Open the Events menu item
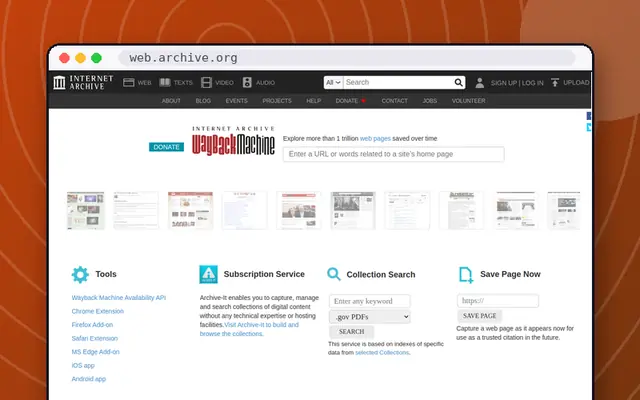 coord(237,101)
